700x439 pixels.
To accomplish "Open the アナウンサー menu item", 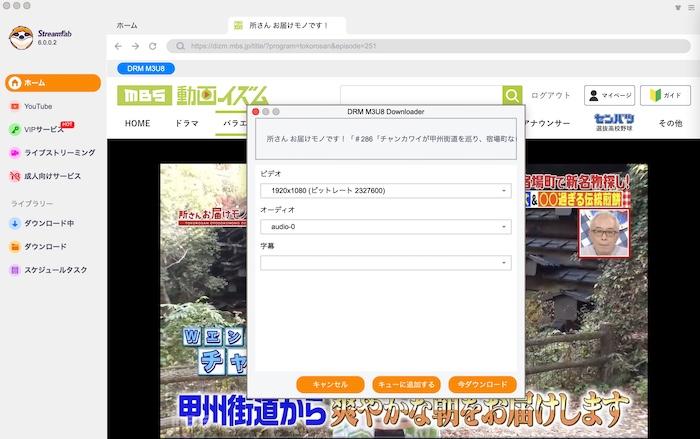I will [547, 123].
